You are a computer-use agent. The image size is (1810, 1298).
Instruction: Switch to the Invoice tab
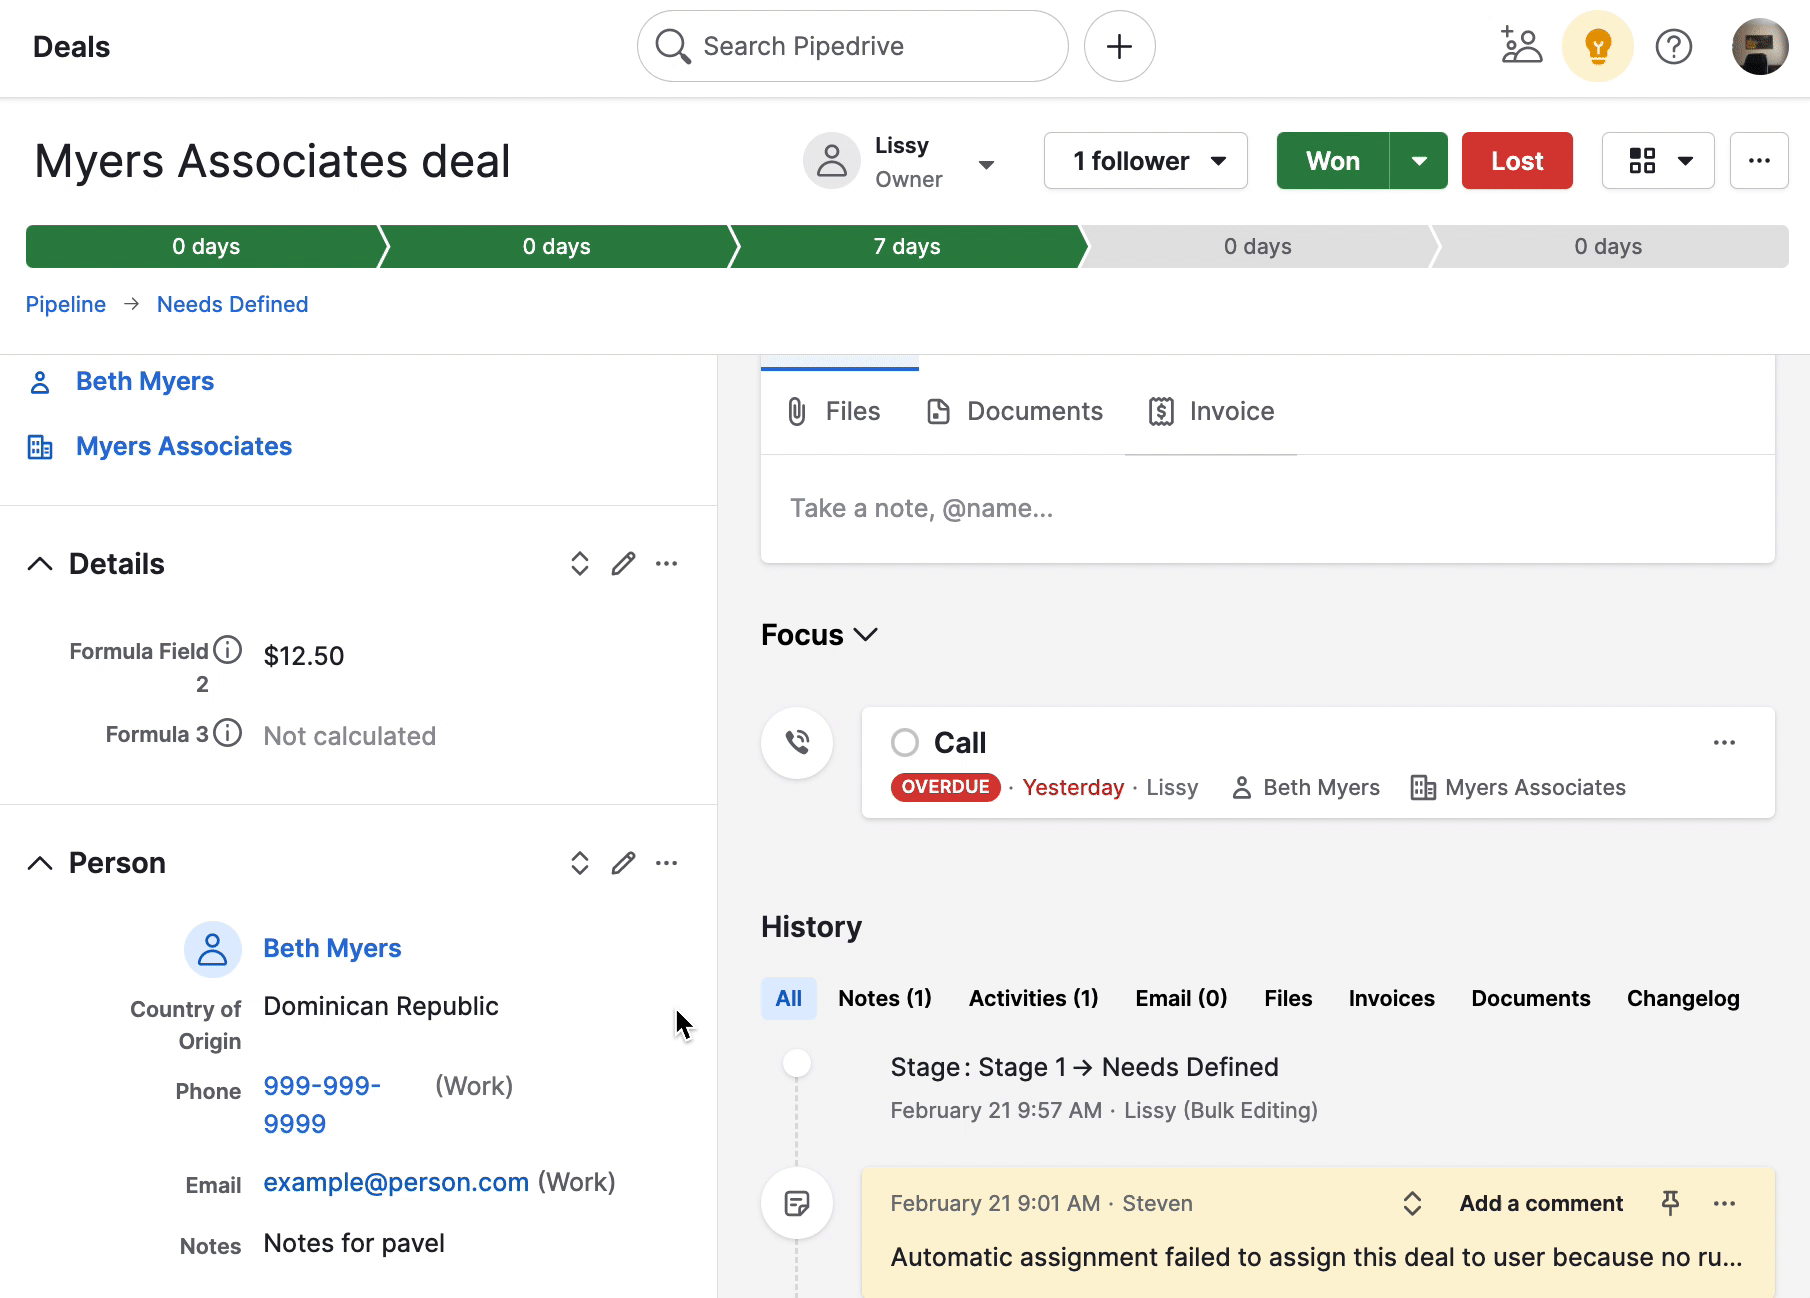[x=1211, y=412]
